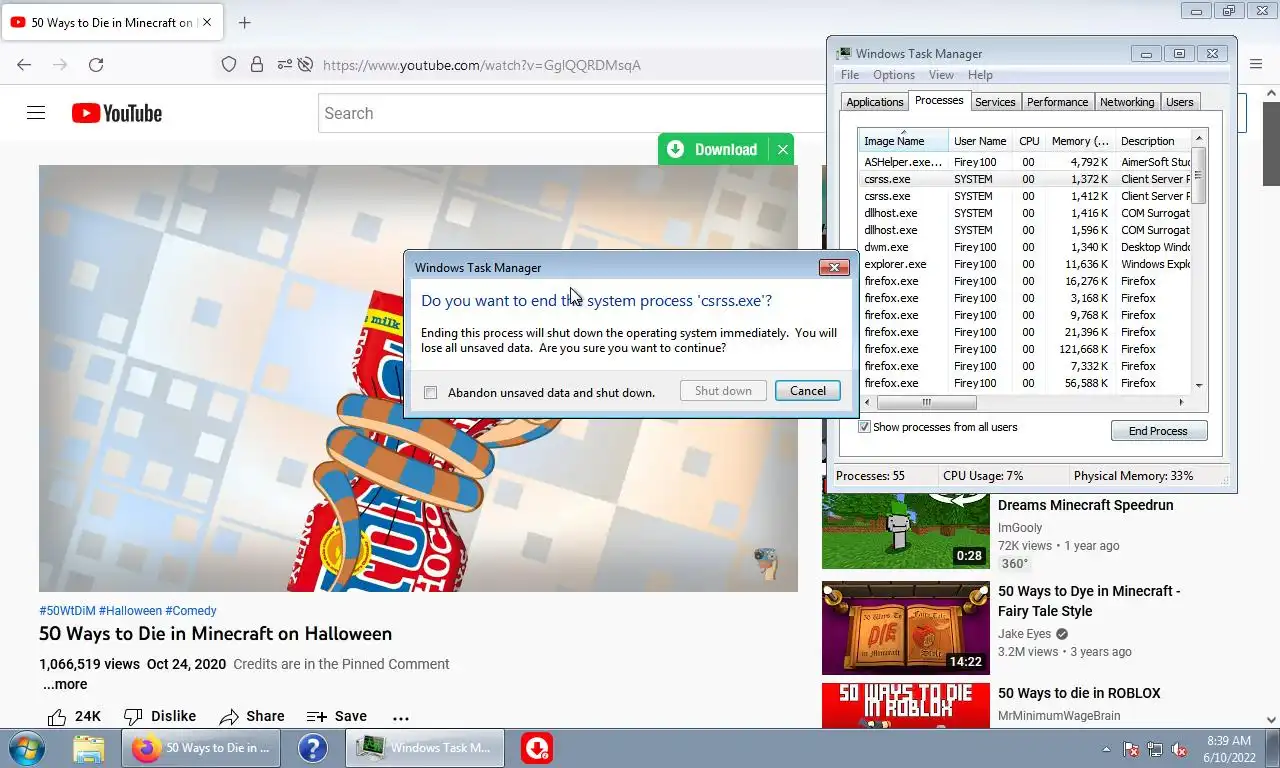This screenshot has height=768, width=1280.
Task: Open the Options menu in Task Manager
Action: point(894,75)
